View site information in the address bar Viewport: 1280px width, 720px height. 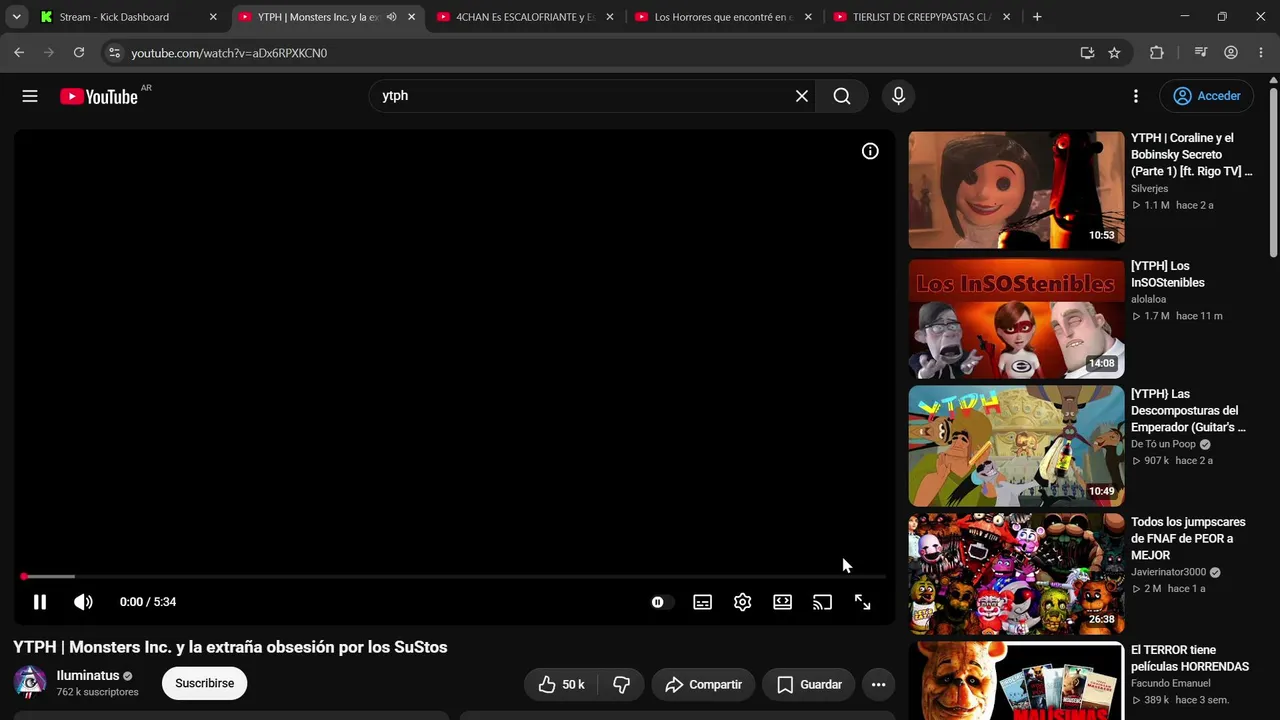(114, 53)
